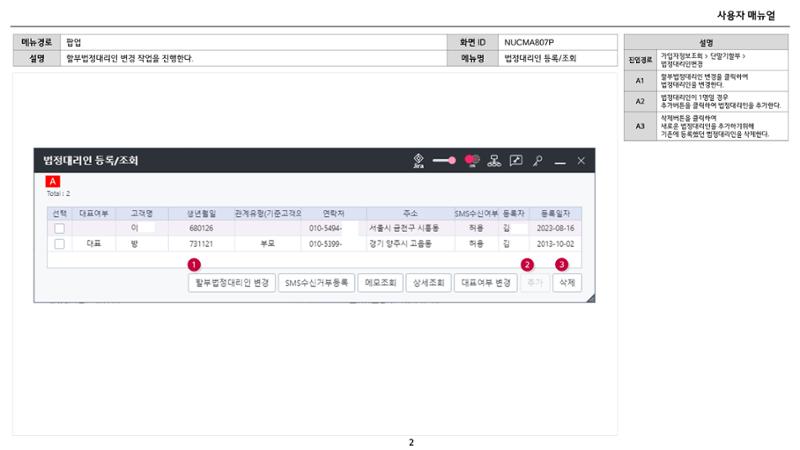Image resolution: width=800 pixels, height=450 pixels.
Task: Click SMS수신거부등록 button
Action: [316, 283]
